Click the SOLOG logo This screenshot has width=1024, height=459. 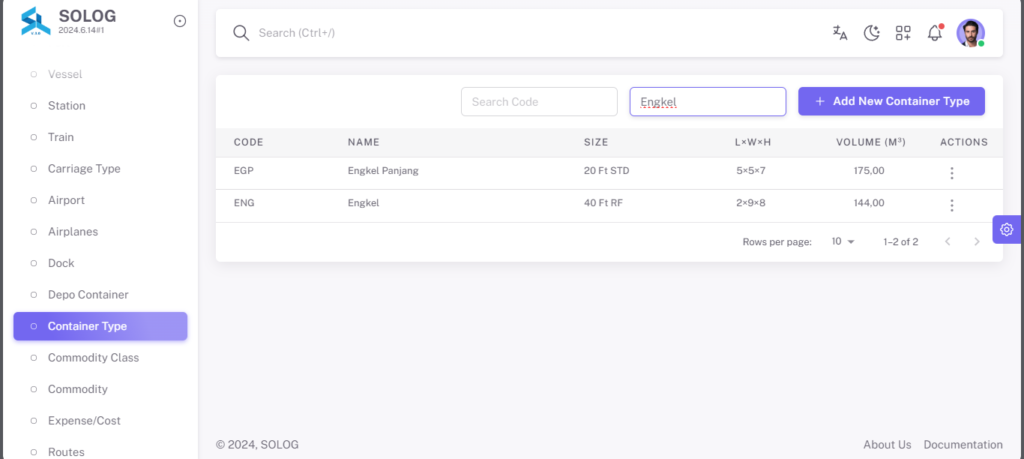click(x=35, y=21)
